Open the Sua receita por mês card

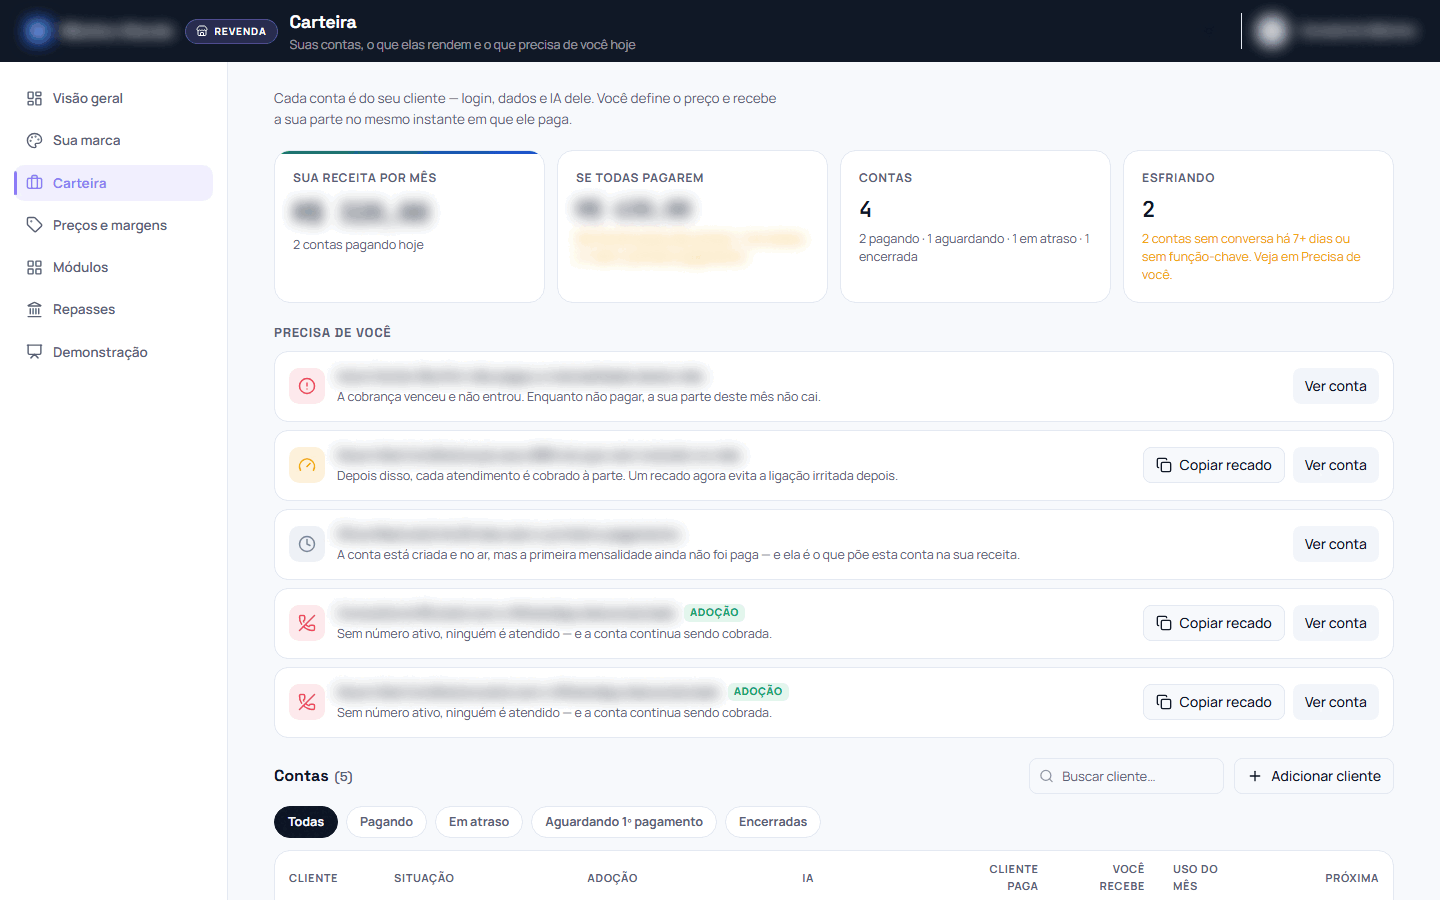click(409, 226)
